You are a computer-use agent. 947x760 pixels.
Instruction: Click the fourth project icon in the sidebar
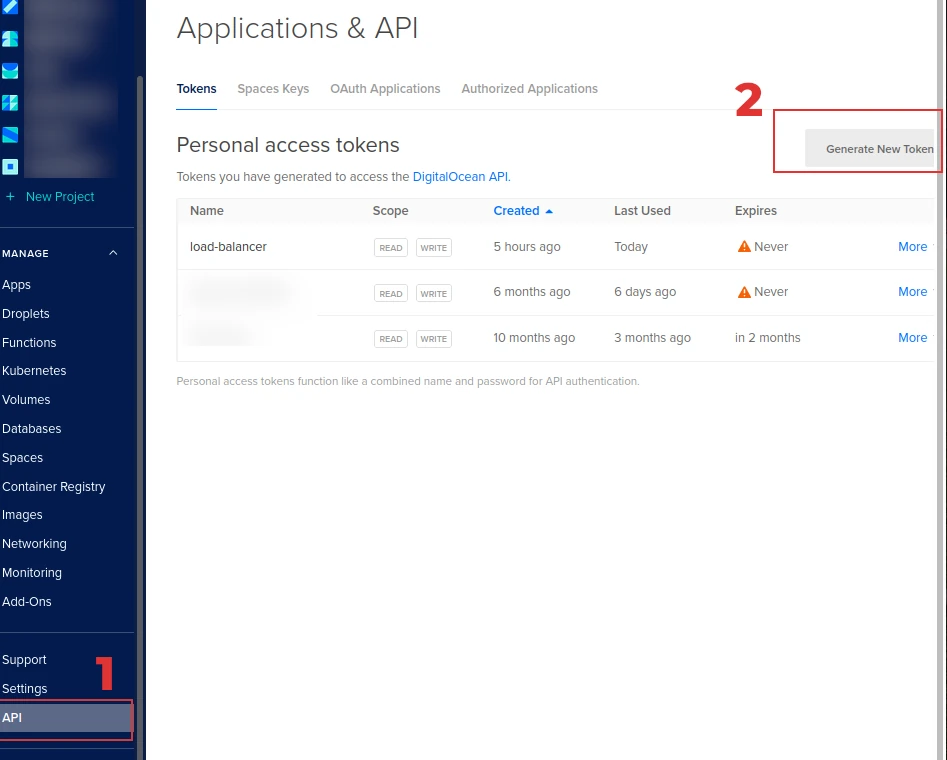(x=12, y=102)
